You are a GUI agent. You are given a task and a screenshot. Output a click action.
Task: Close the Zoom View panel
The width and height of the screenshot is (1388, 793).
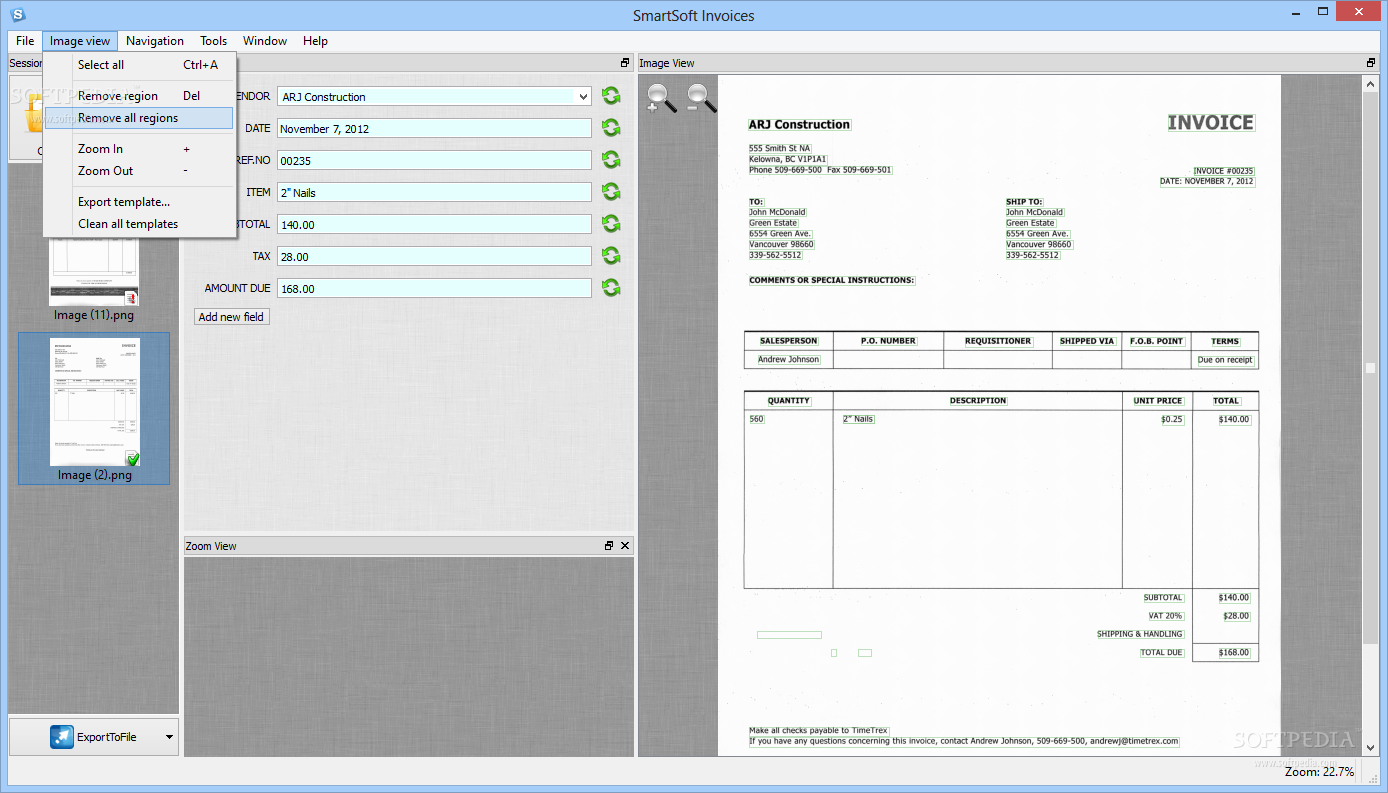coord(625,546)
